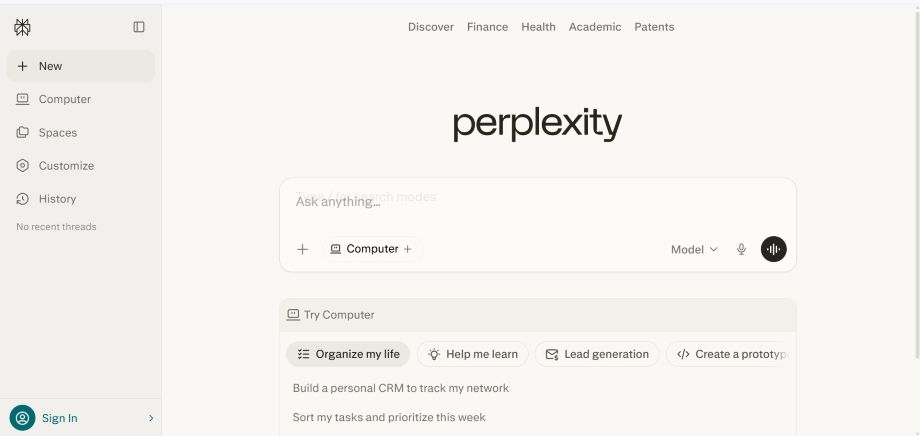
Task: View thread History
Action: (57, 199)
